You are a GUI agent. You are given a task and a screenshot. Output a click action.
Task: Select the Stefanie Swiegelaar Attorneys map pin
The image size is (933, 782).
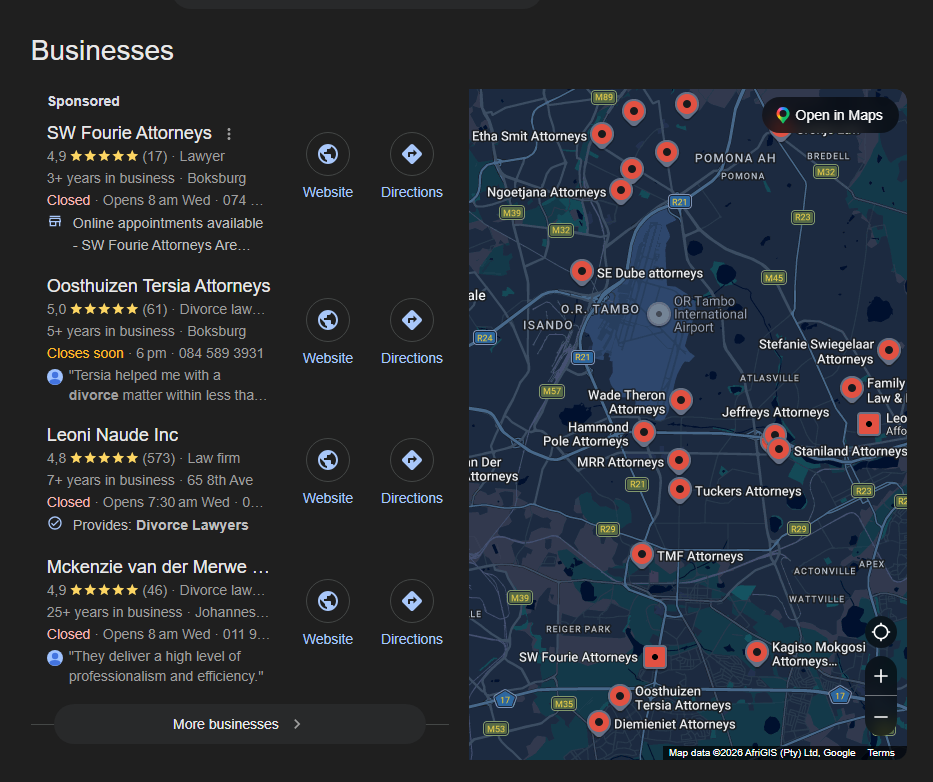point(888,351)
